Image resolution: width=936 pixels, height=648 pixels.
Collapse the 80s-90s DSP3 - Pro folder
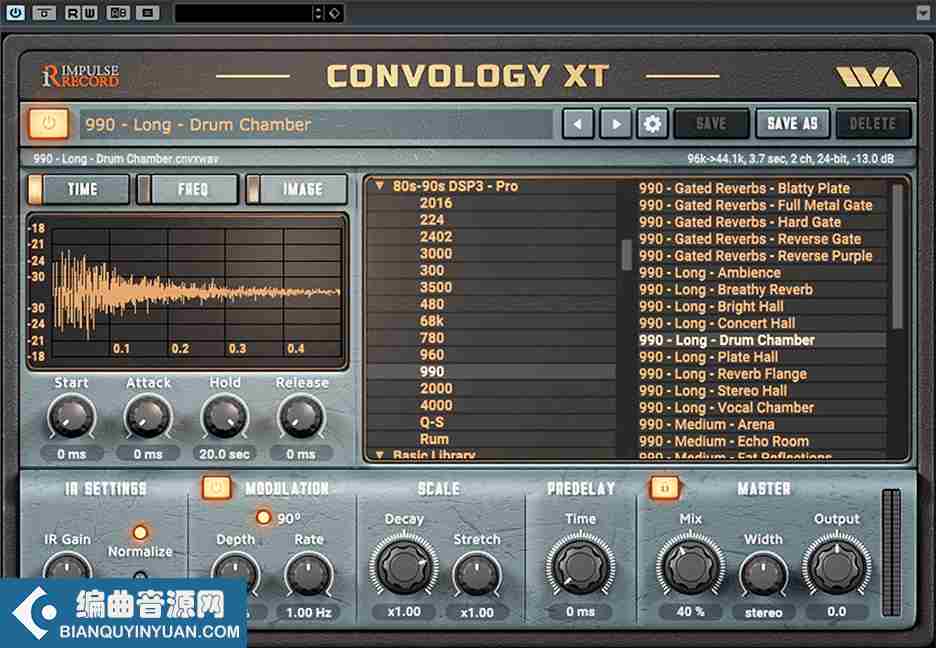tap(379, 186)
